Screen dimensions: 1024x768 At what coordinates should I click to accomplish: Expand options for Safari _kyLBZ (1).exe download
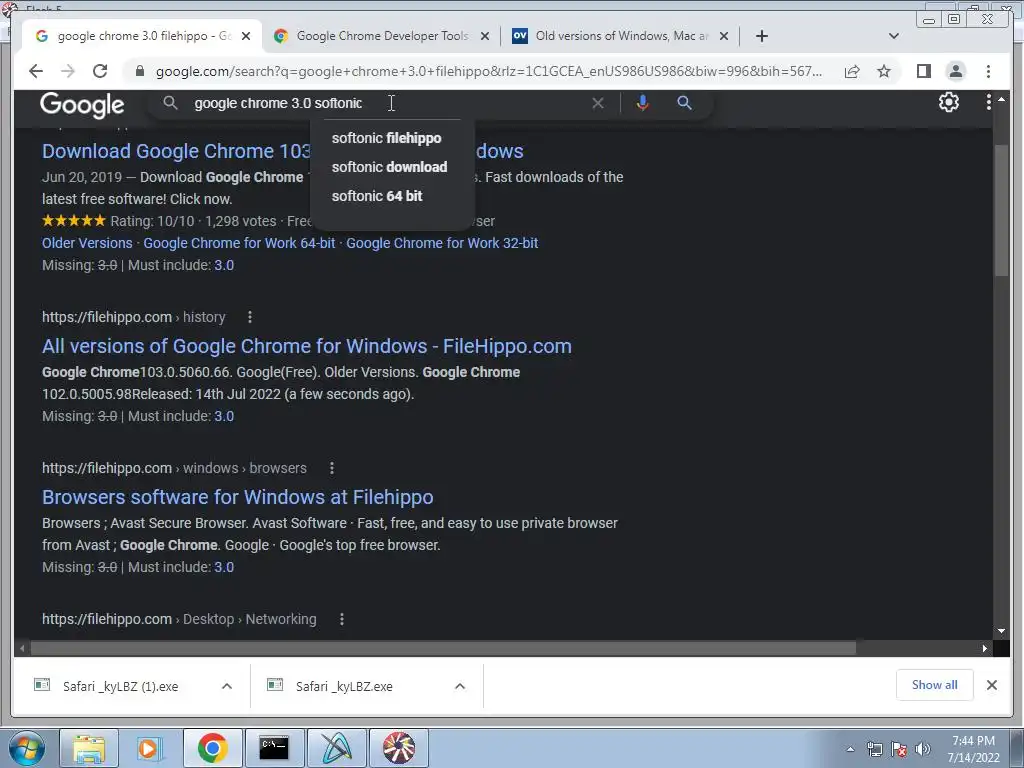pos(227,686)
